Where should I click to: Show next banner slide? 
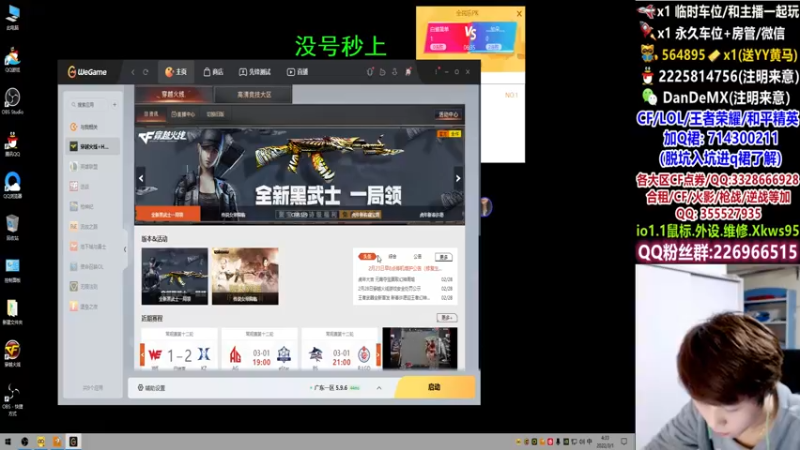pos(458,178)
